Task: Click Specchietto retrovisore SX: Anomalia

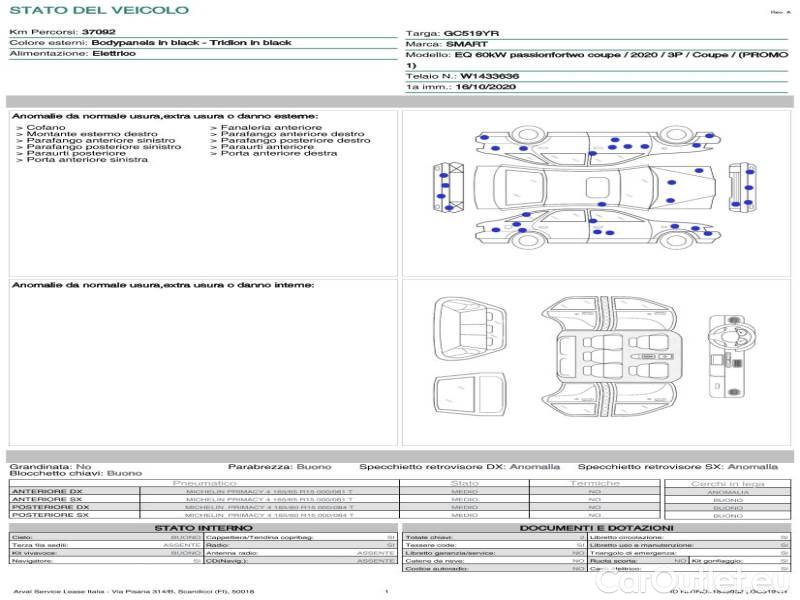Action: pos(678,467)
